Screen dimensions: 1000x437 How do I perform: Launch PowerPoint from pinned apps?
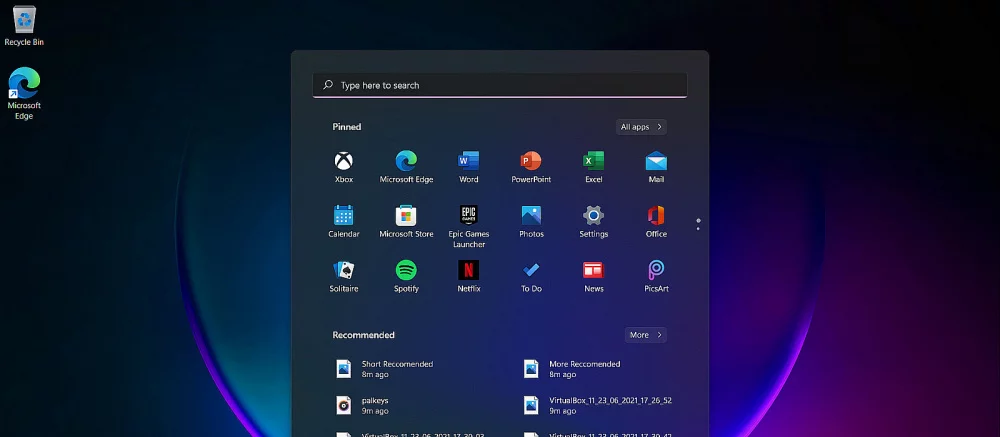pos(531,168)
